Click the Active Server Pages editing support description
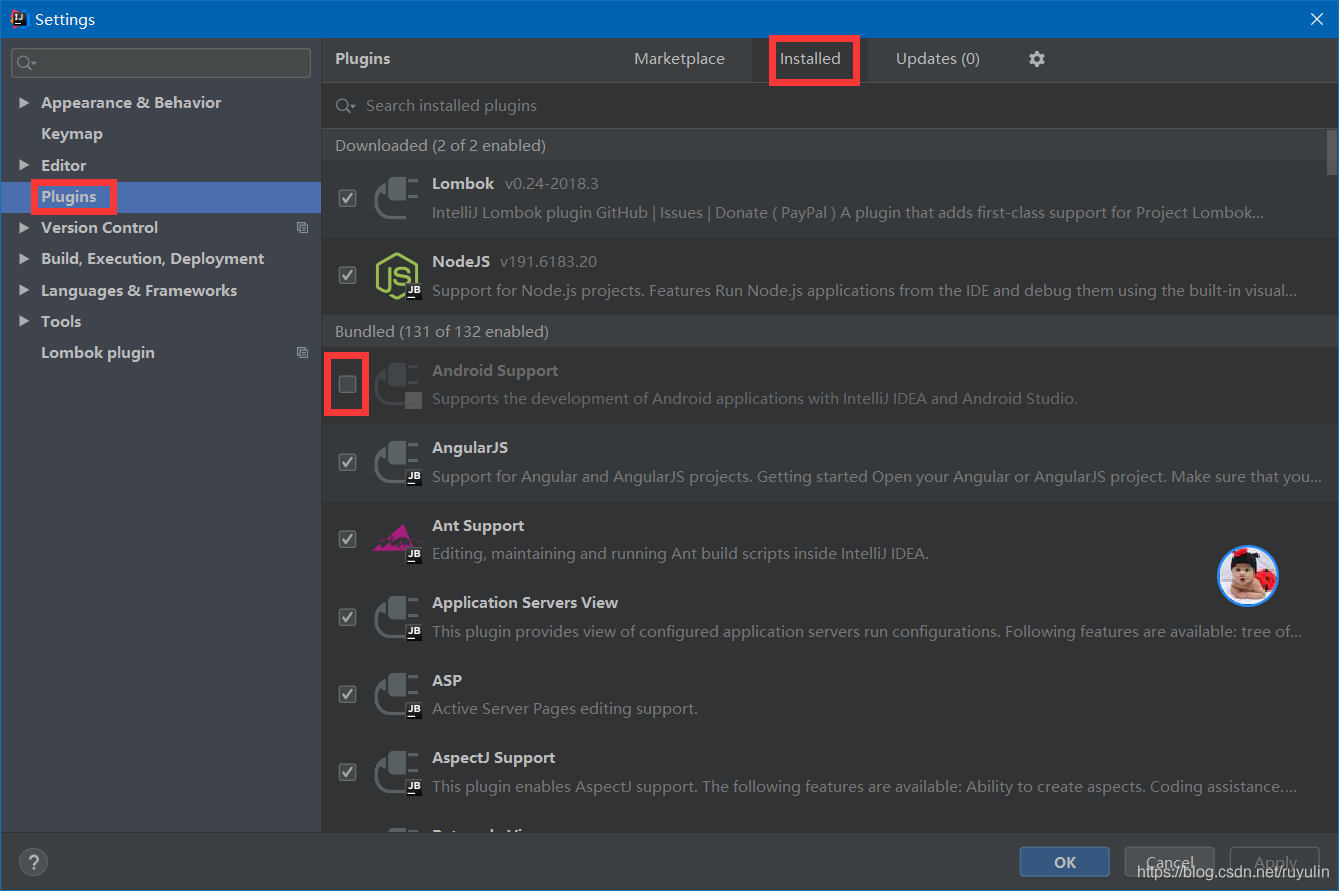The height and width of the screenshot is (891, 1339). 565,709
